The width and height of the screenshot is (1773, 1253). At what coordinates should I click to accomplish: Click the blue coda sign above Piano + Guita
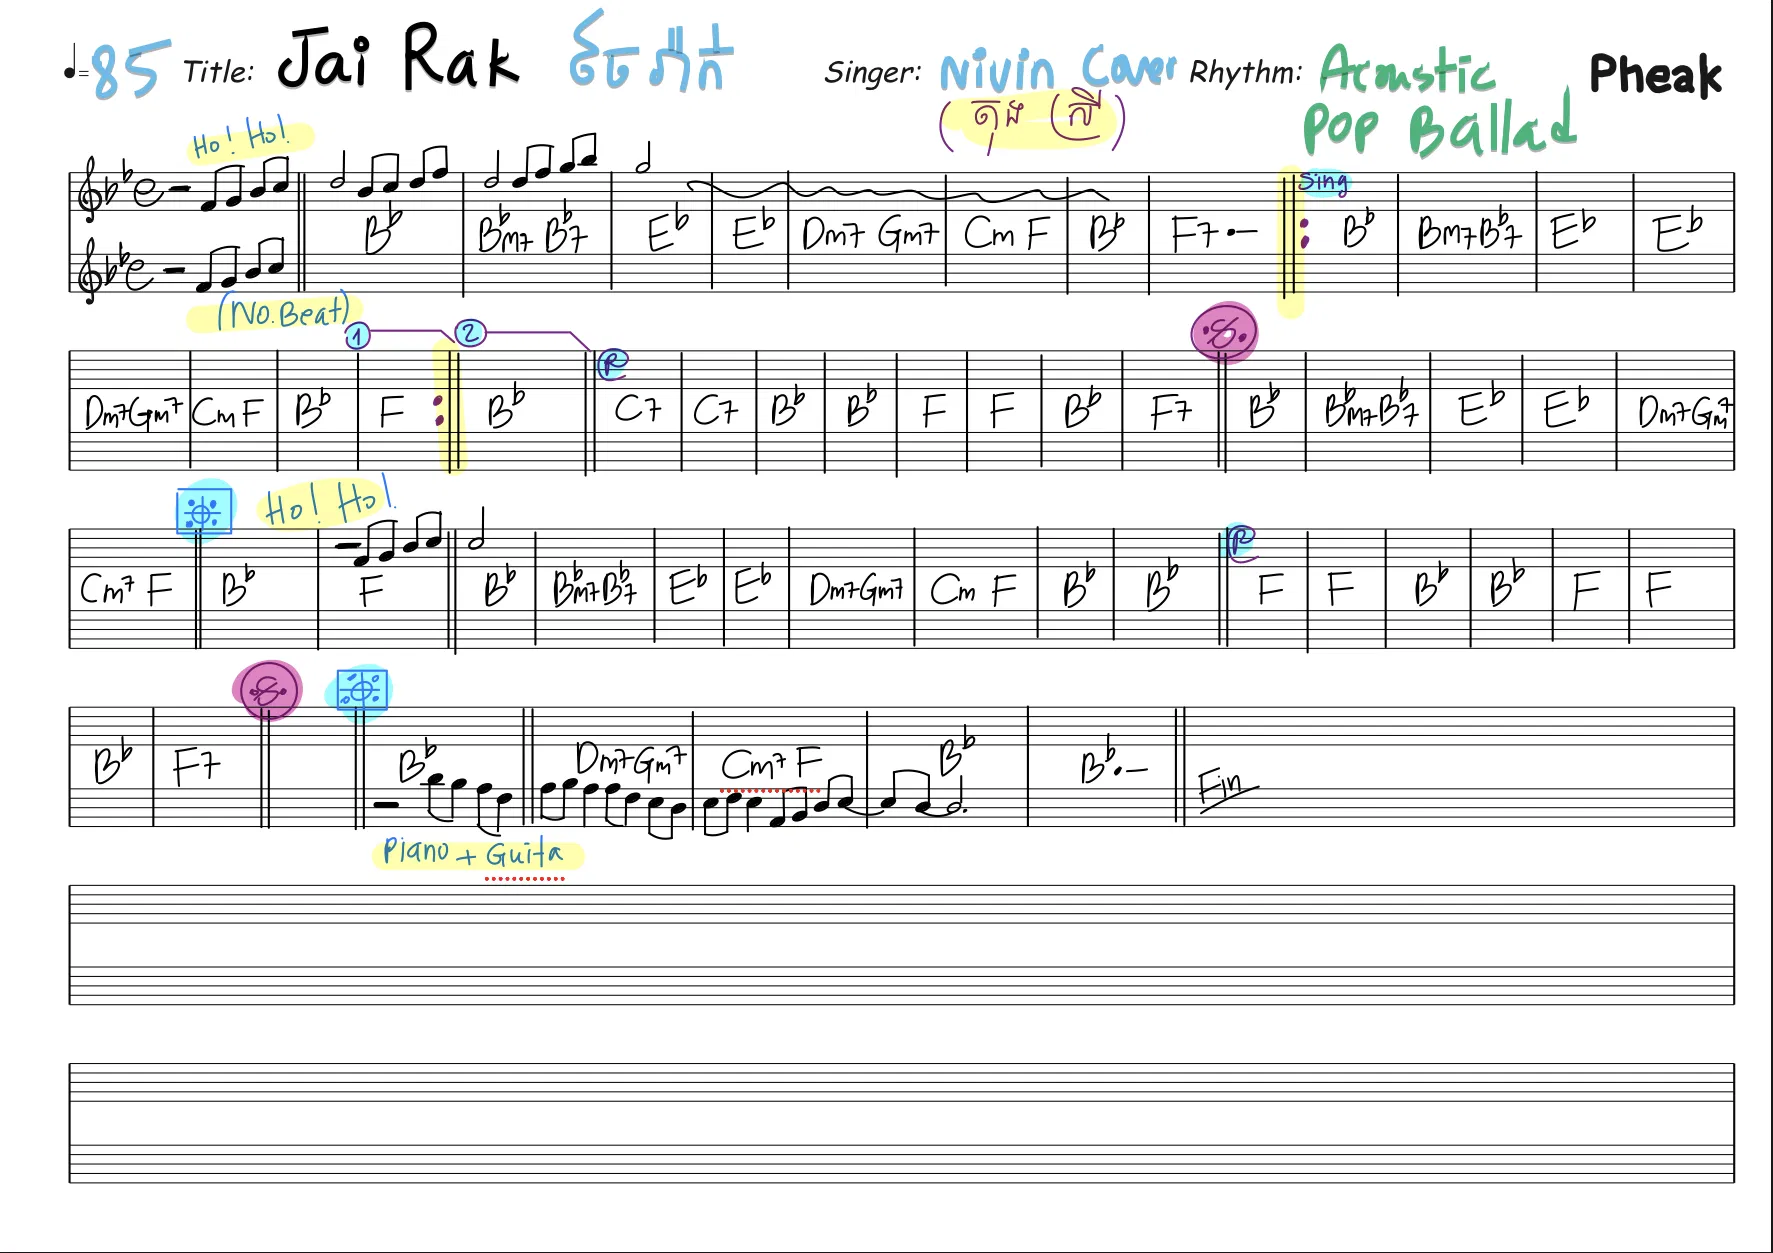360,690
